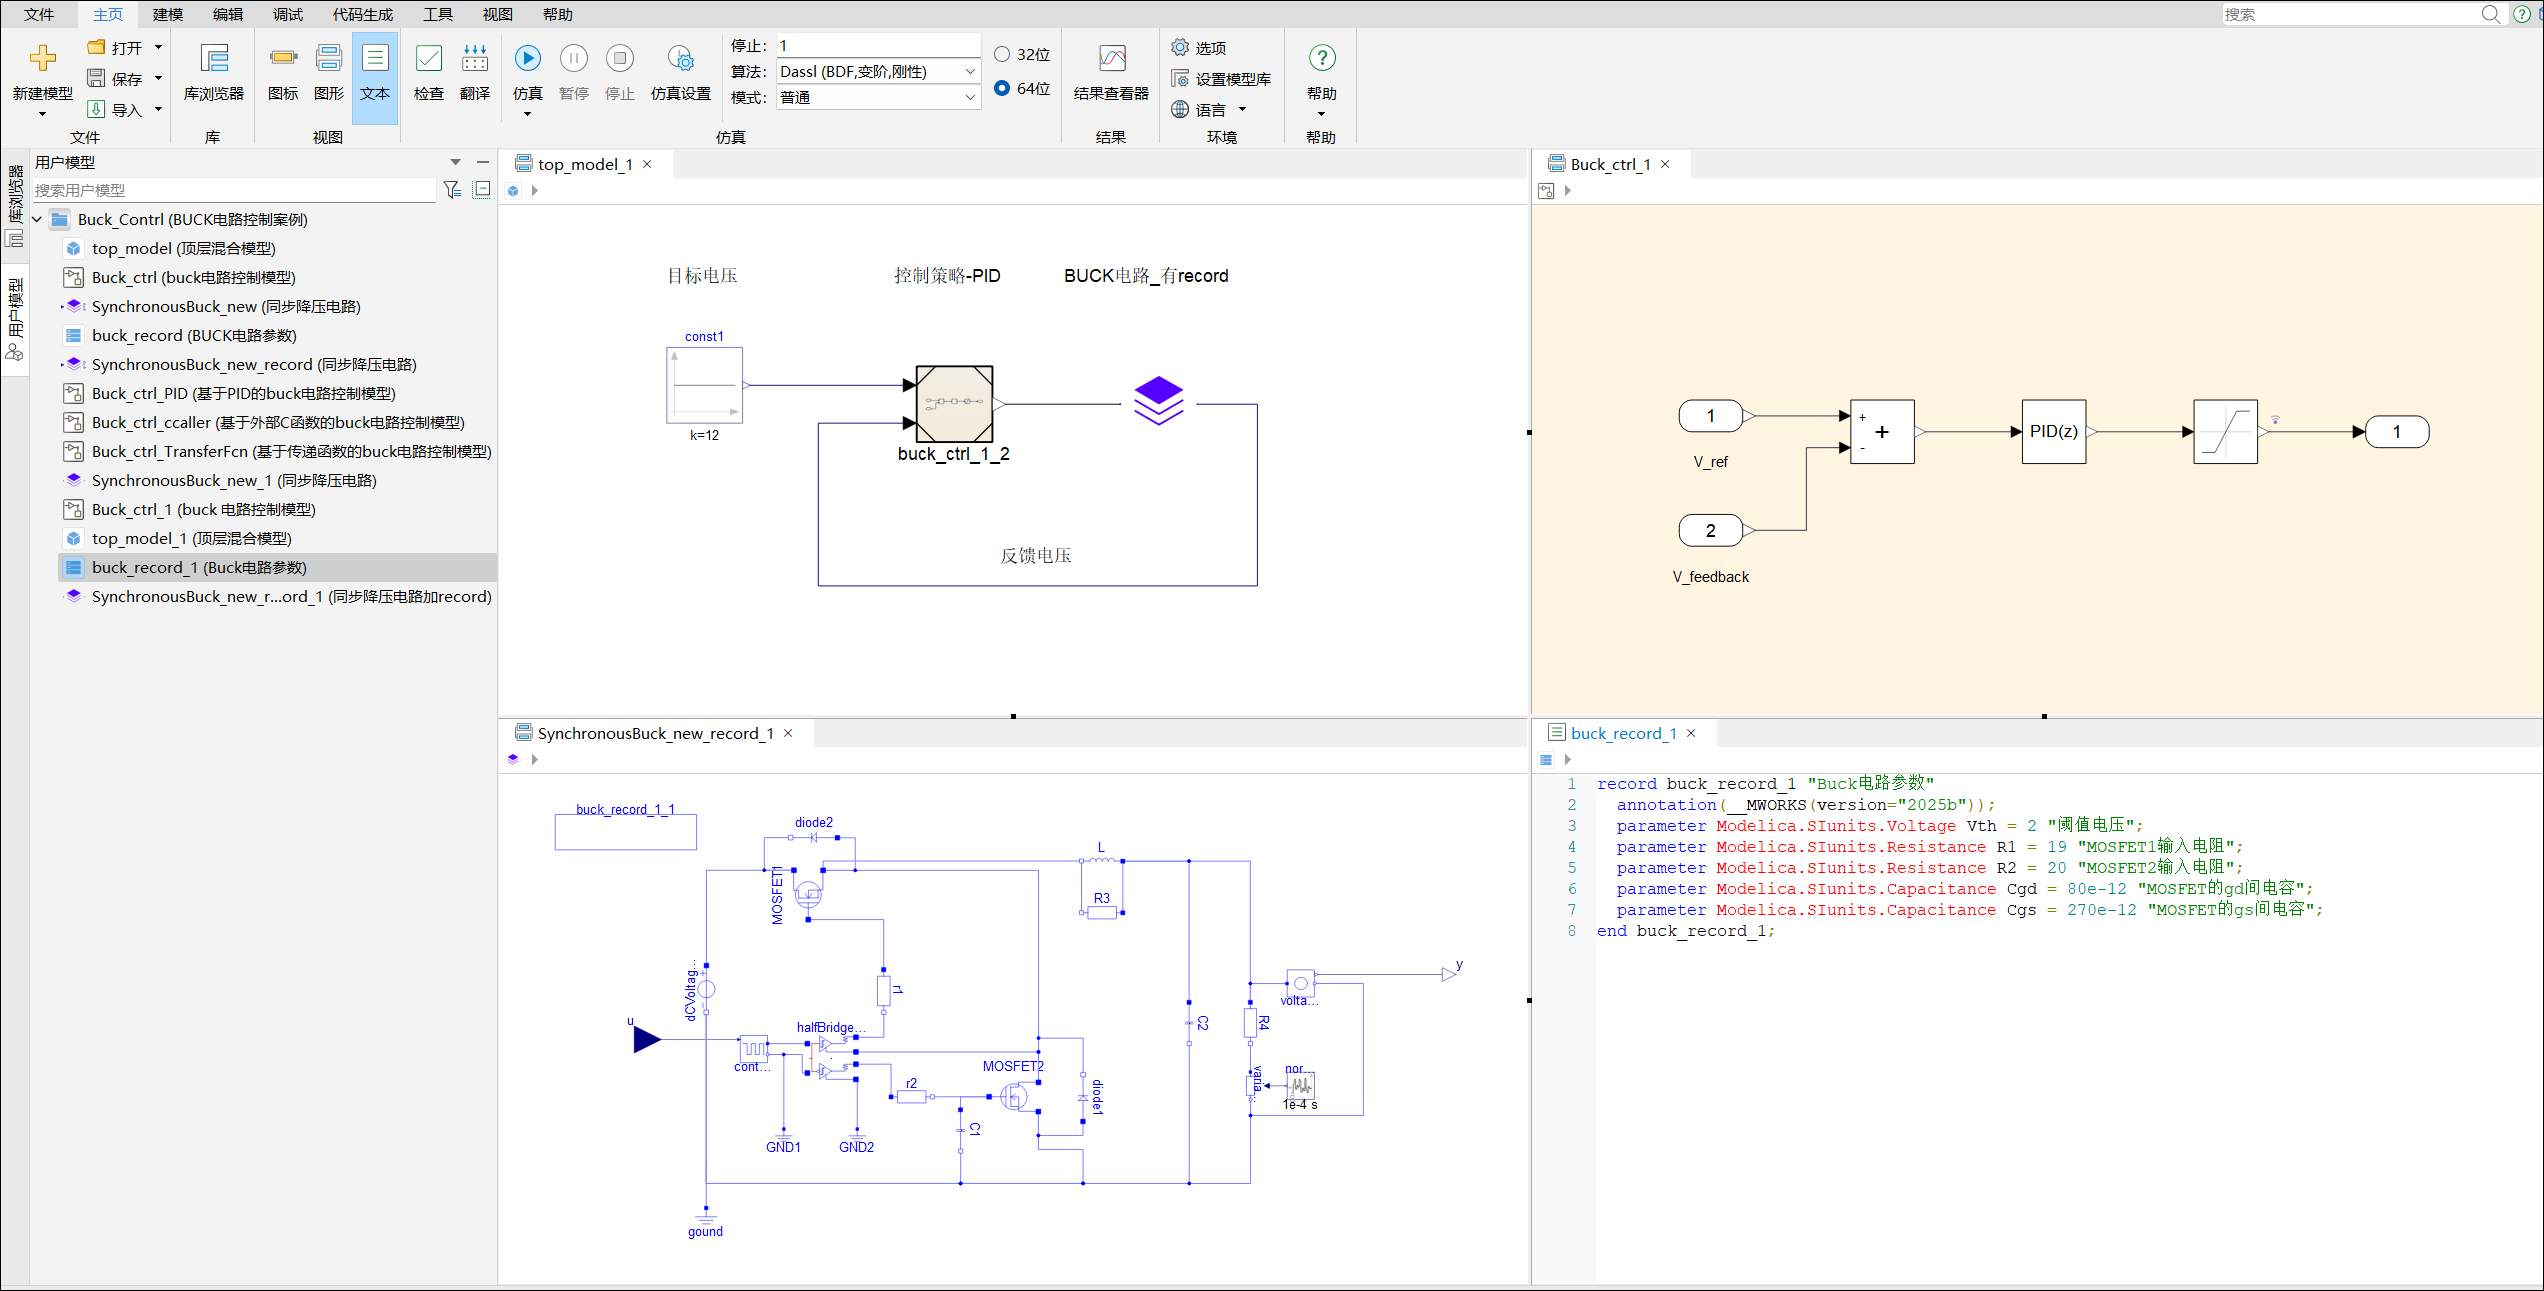Open the 结果查看器 results viewer
The image size is (2544, 1291).
pyautogui.click(x=1111, y=71)
